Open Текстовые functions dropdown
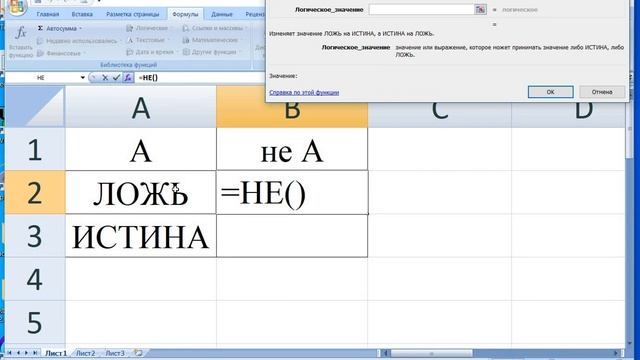The width and height of the screenshot is (640, 360). (x=149, y=40)
